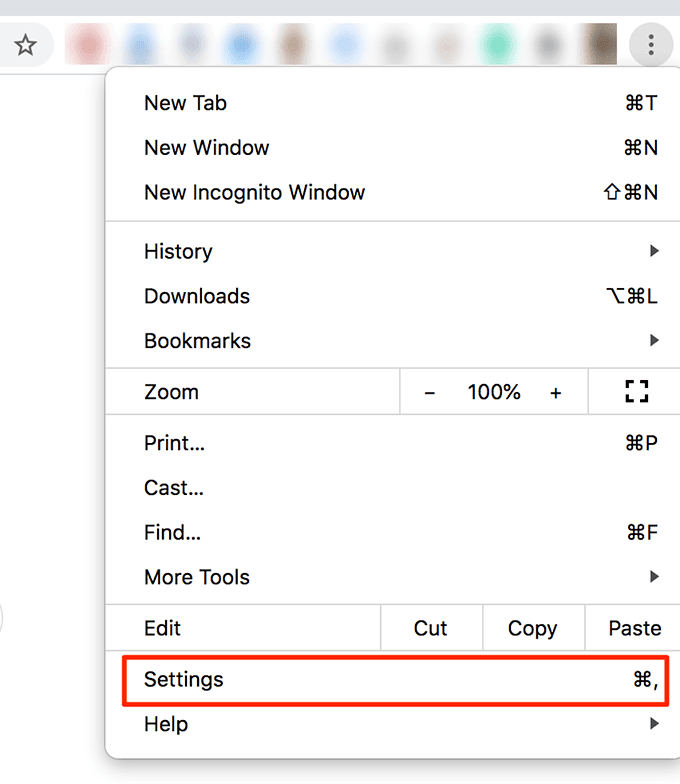Click the Cut button in Edit row
The width and height of the screenshot is (680, 784).
(x=431, y=628)
